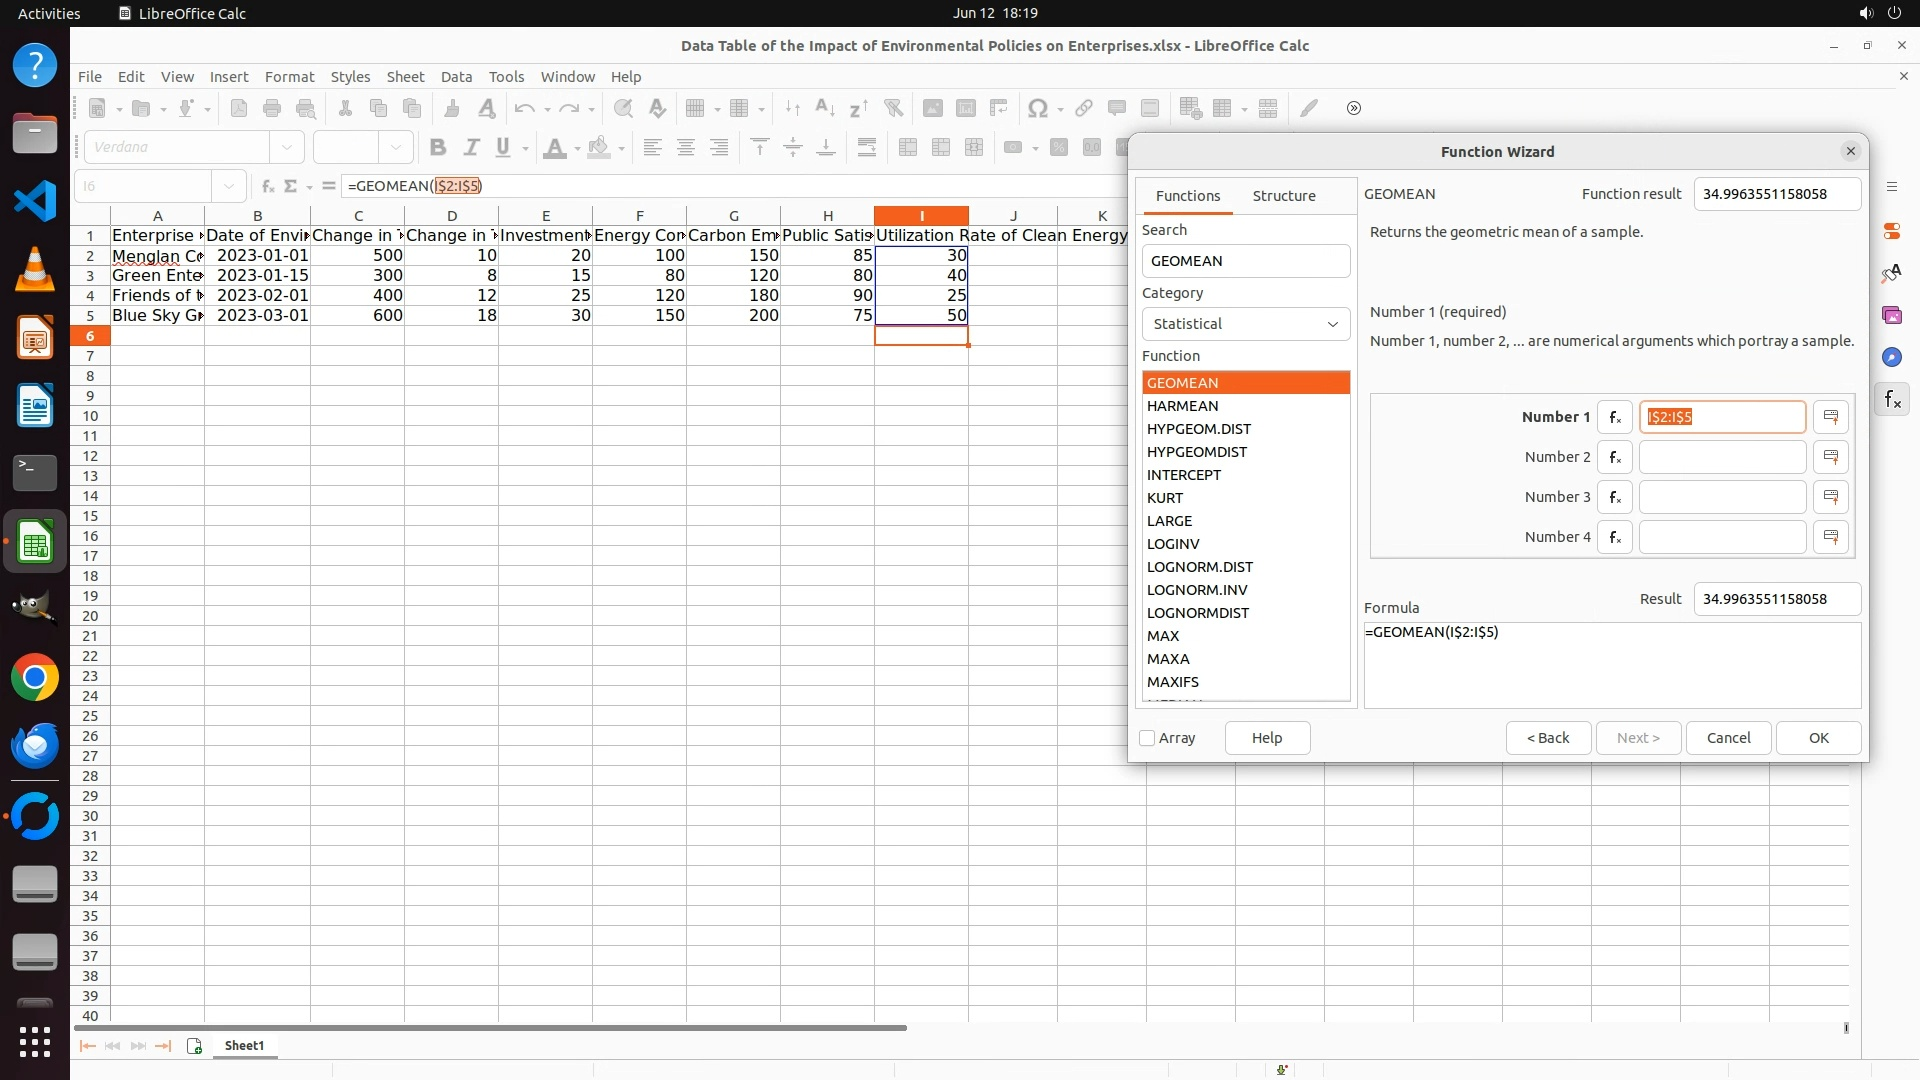Toggle Bold formatting
This screenshot has width=1920, height=1080.
437,147
